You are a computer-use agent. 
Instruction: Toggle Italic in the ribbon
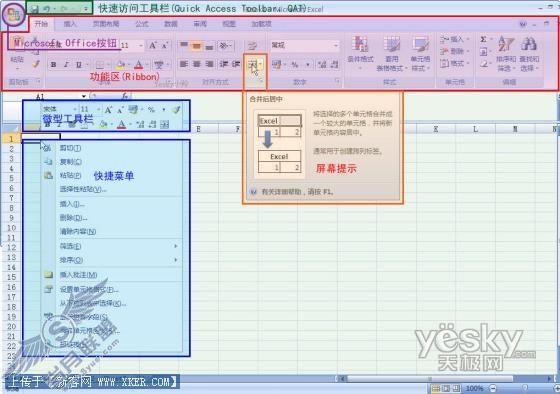click(x=66, y=65)
